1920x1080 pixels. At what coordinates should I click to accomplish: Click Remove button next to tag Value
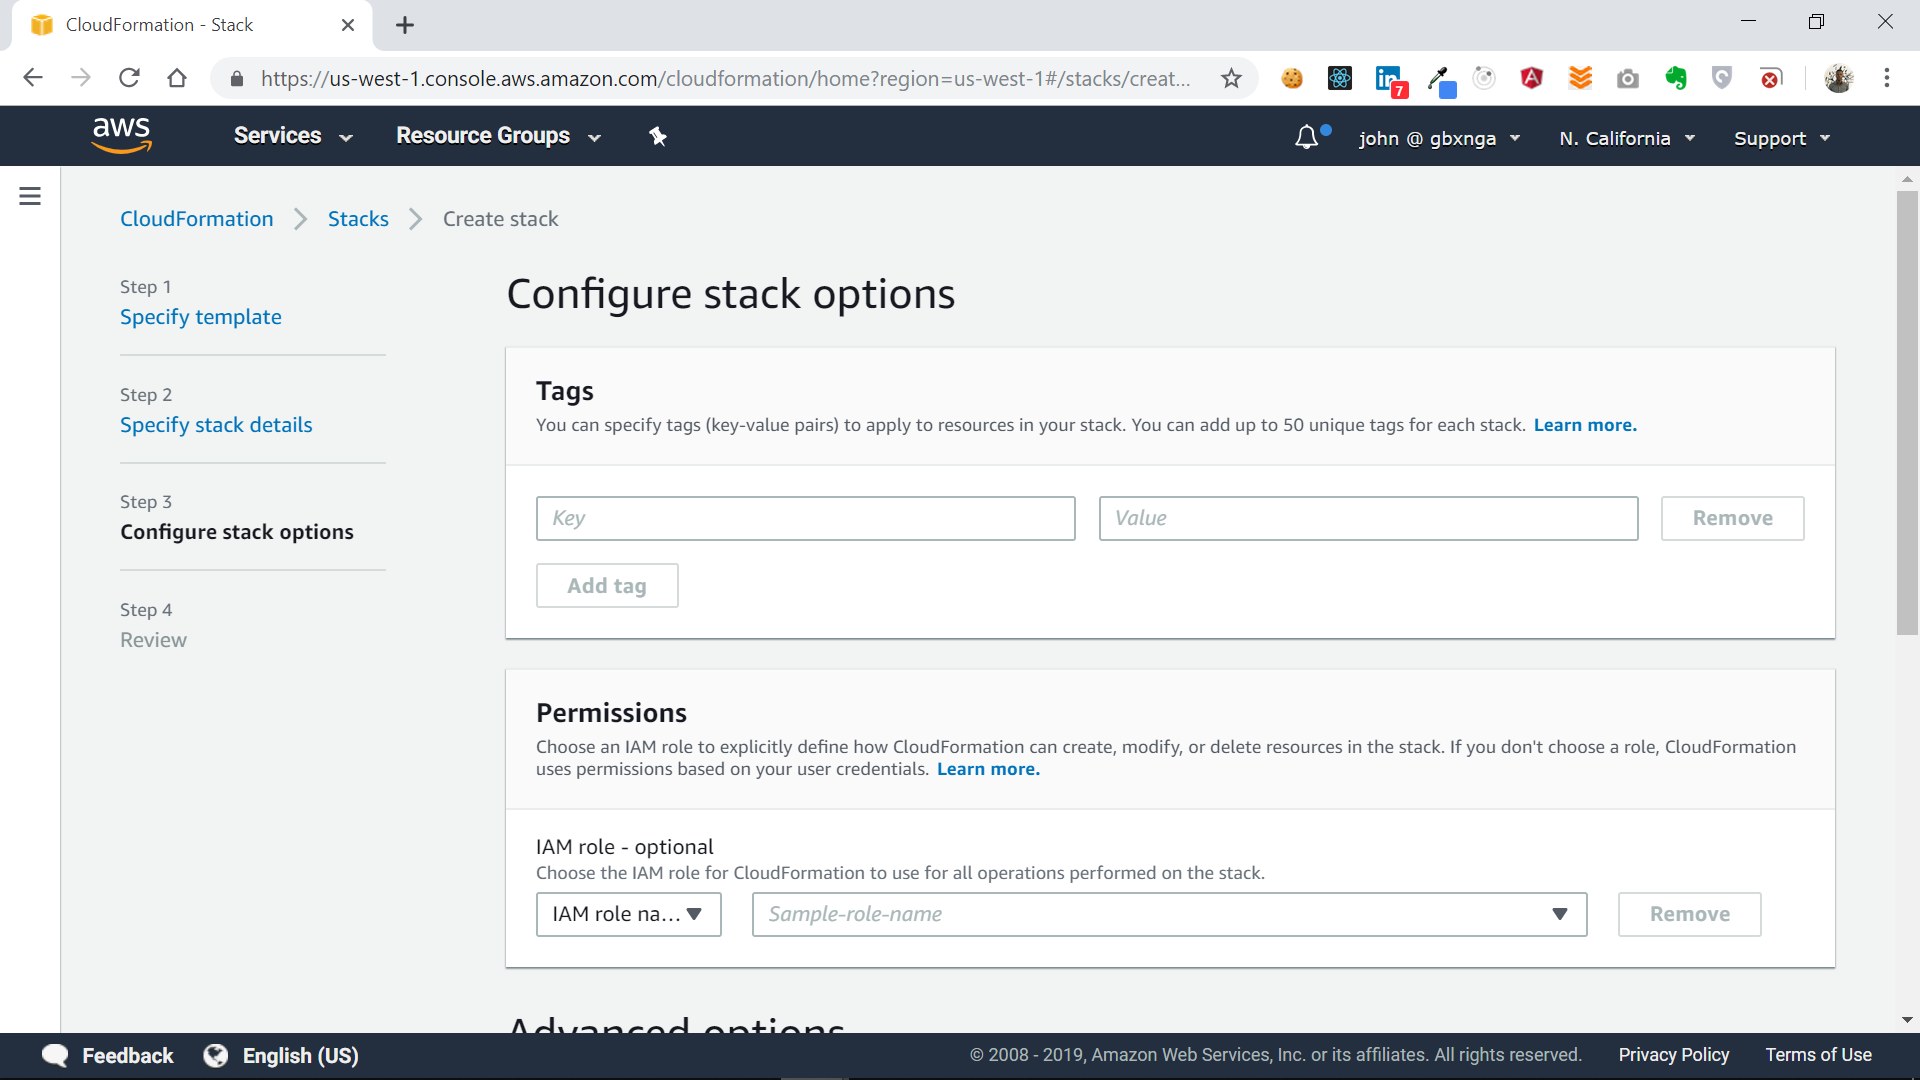tap(1732, 518)
